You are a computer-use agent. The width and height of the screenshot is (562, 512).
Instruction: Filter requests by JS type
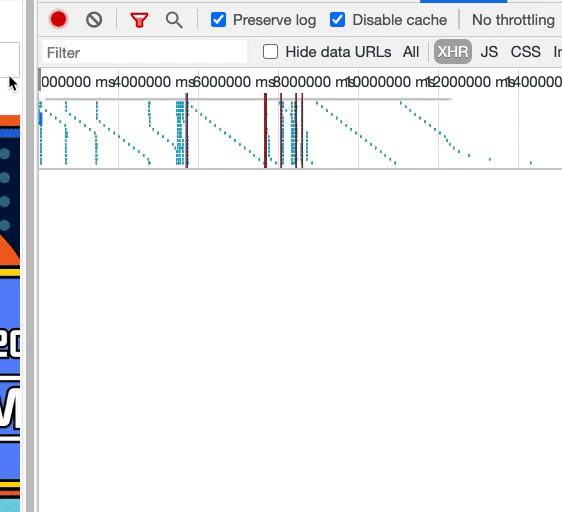489,52
